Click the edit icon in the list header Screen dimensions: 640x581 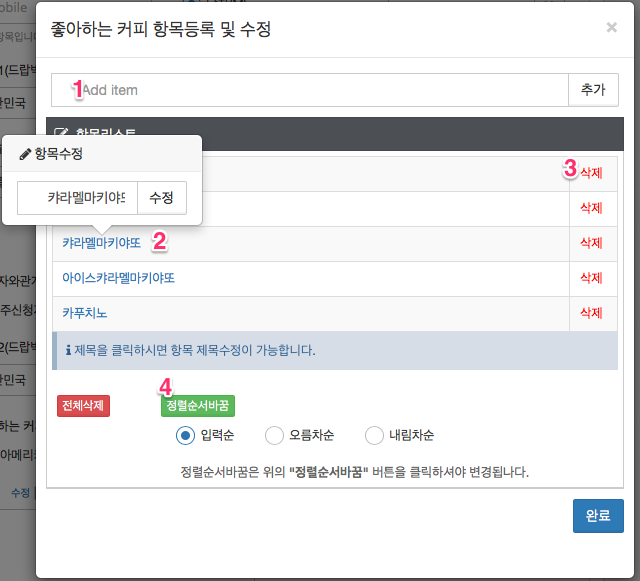point(61,131)
